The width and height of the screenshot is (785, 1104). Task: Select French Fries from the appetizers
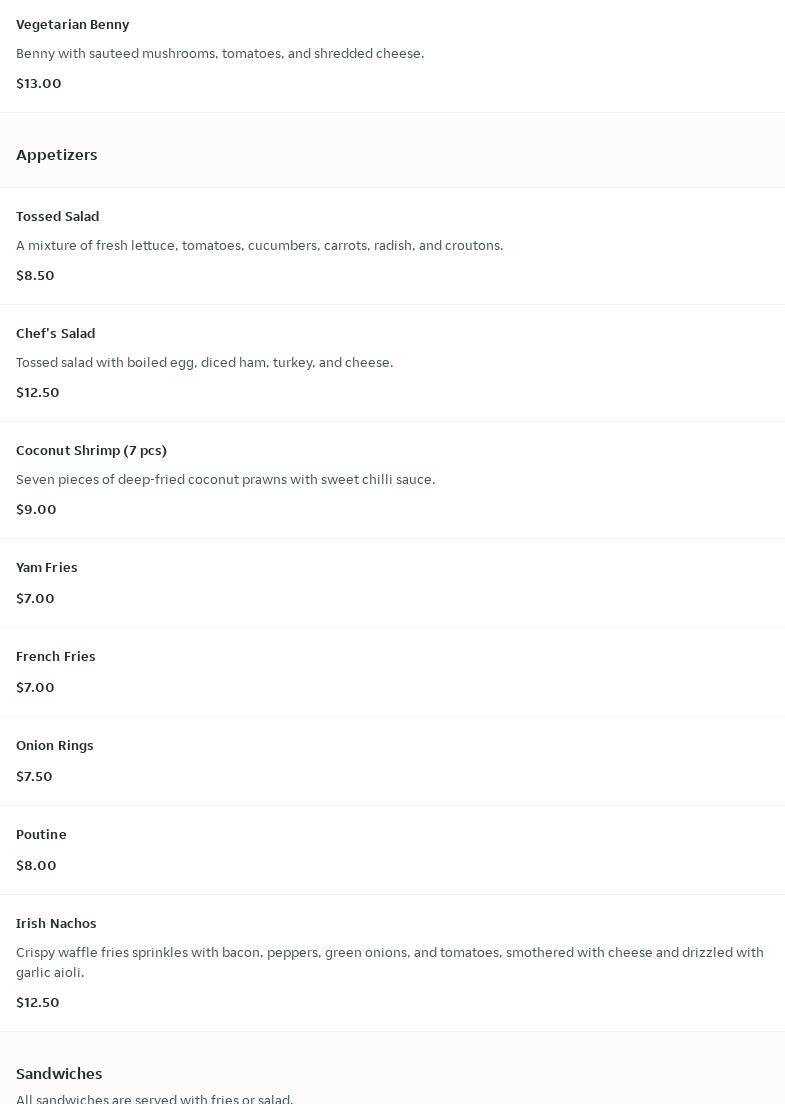point(56,656)
